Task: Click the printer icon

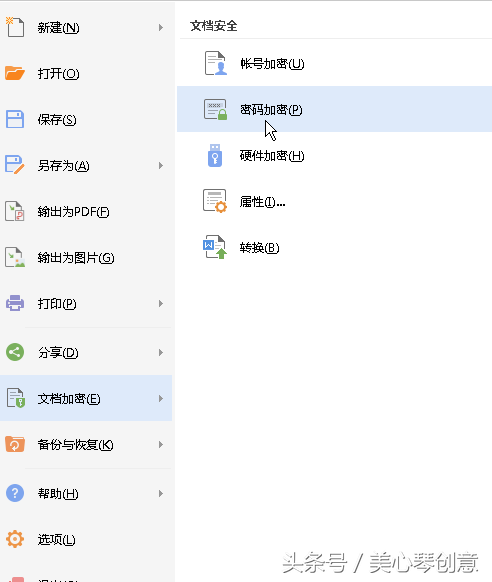Action: click(15, 303)
